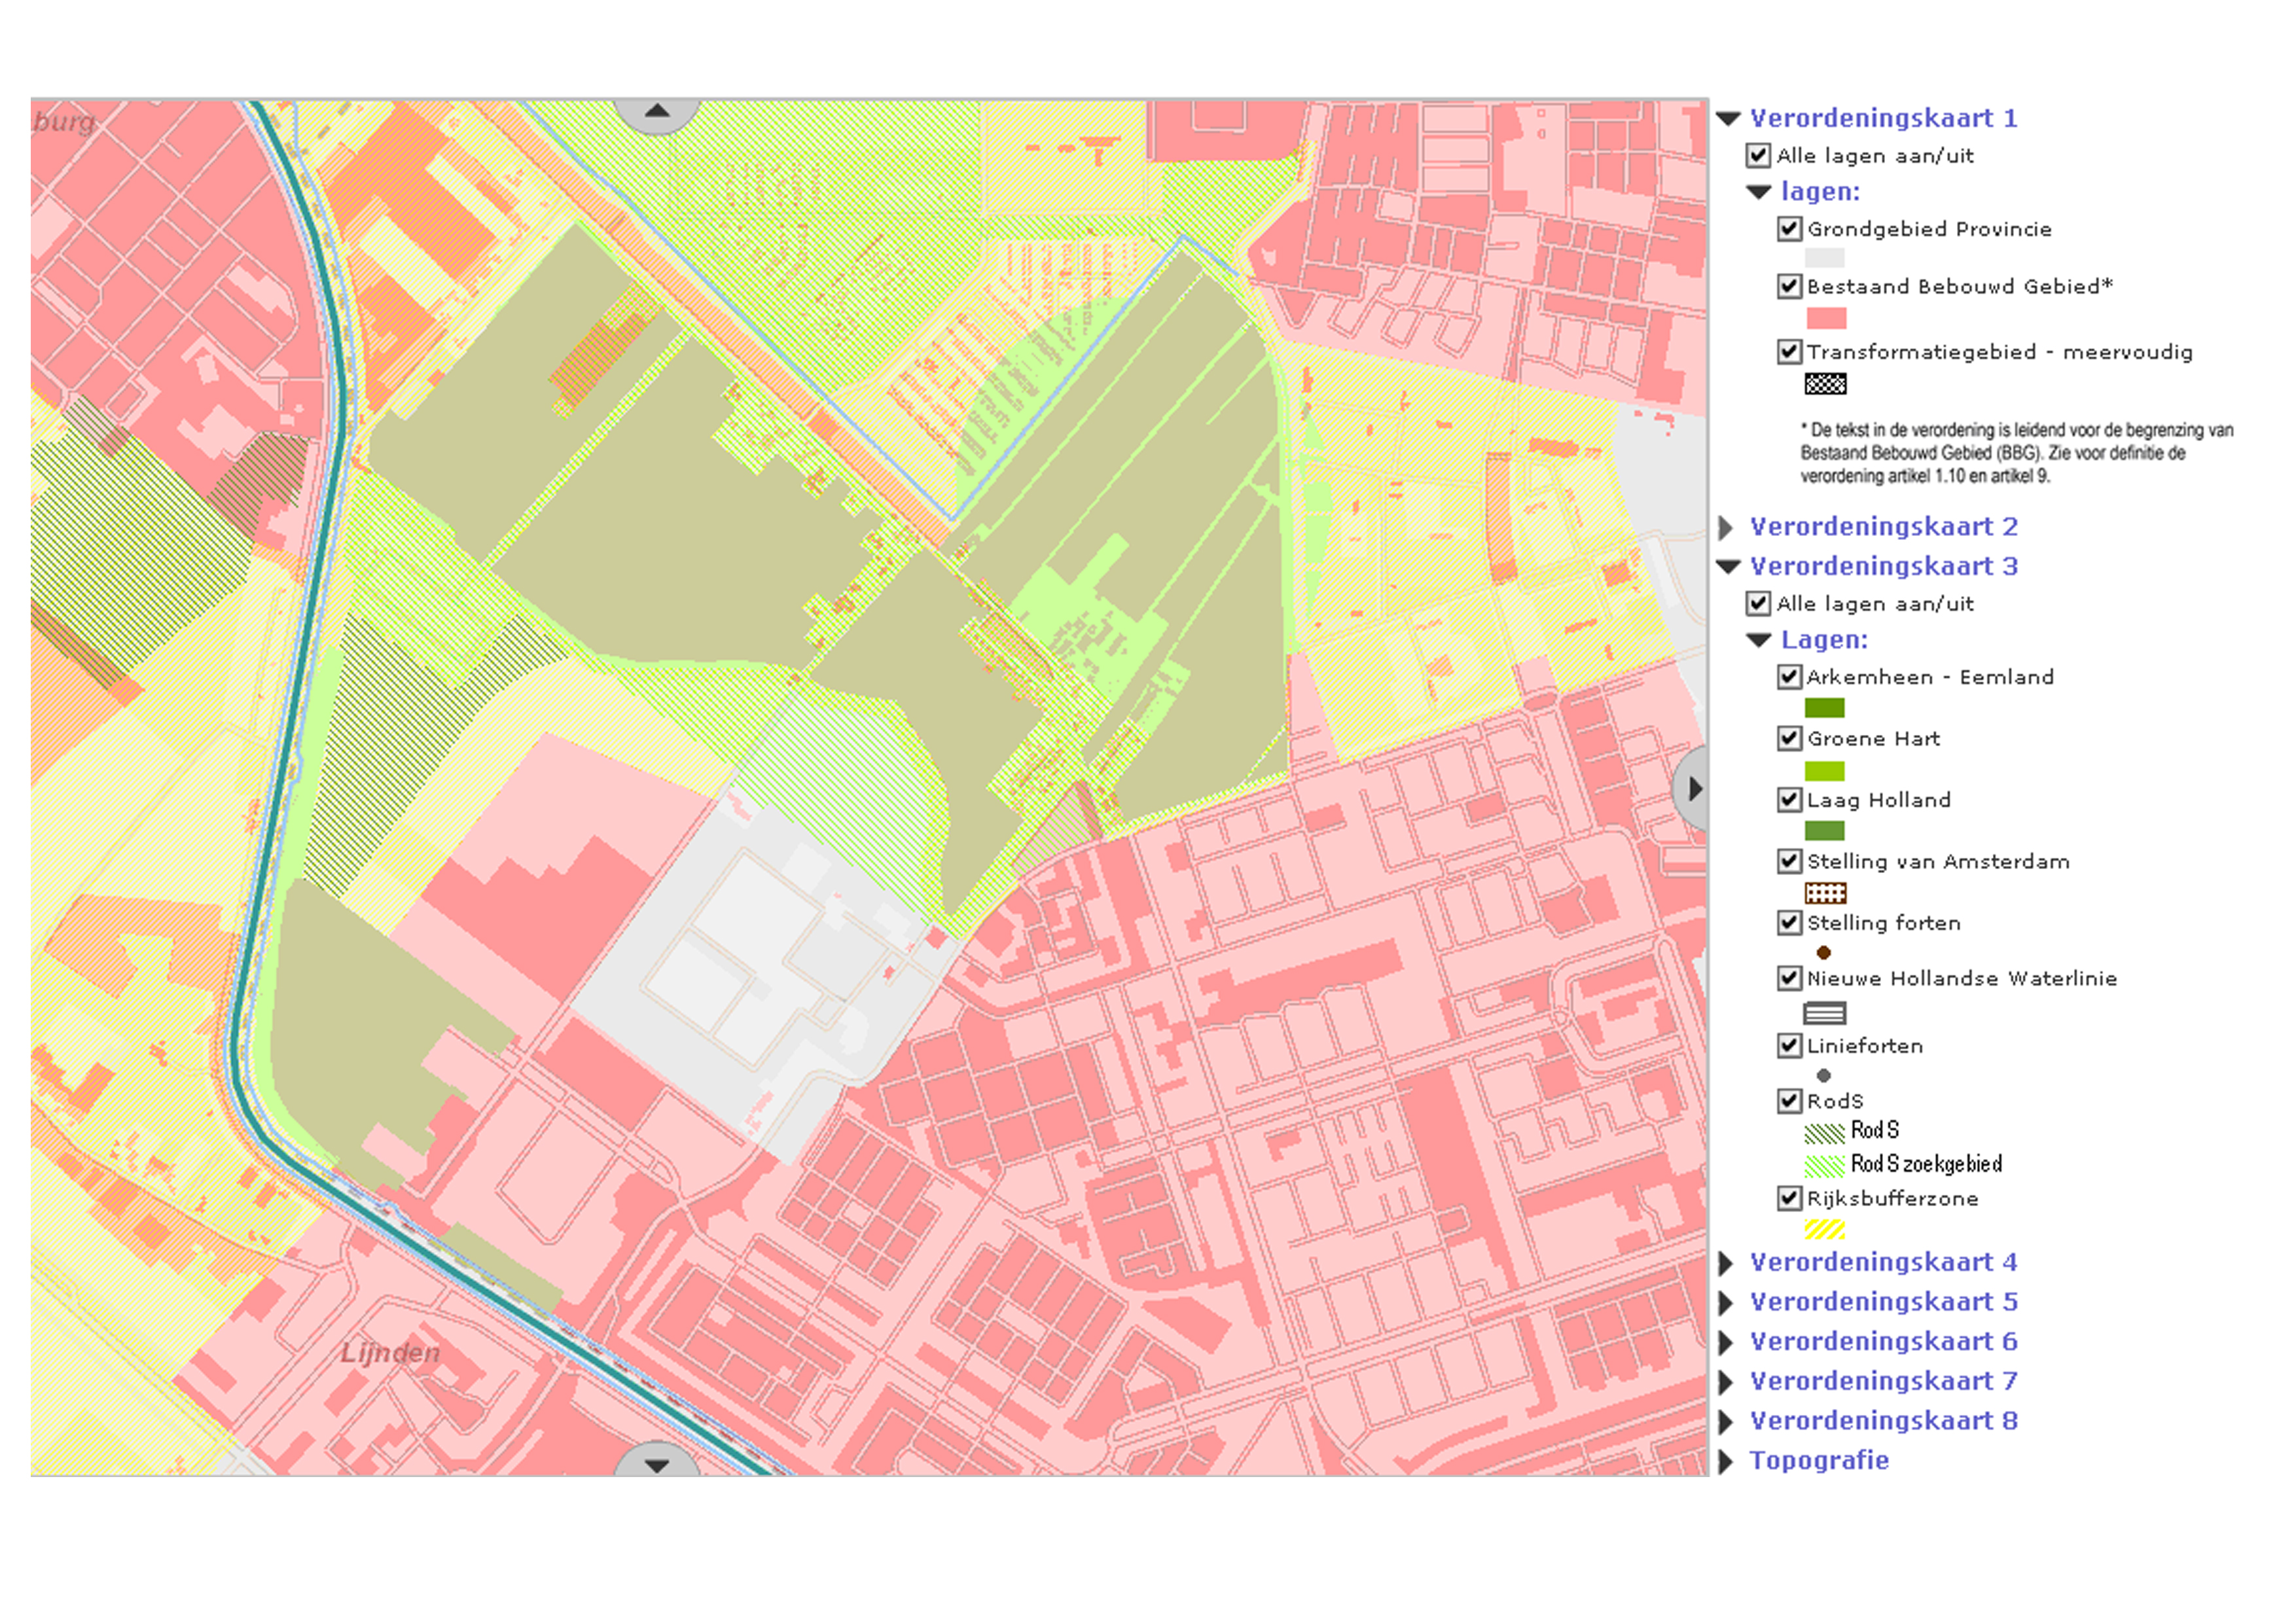Open the Topografie heading link
Viewport: 2296px width, 1623px height.
[1819, 1461]
